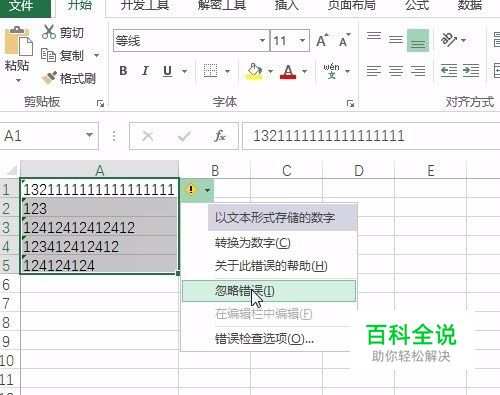Click the Copy icon

(48, 55)
